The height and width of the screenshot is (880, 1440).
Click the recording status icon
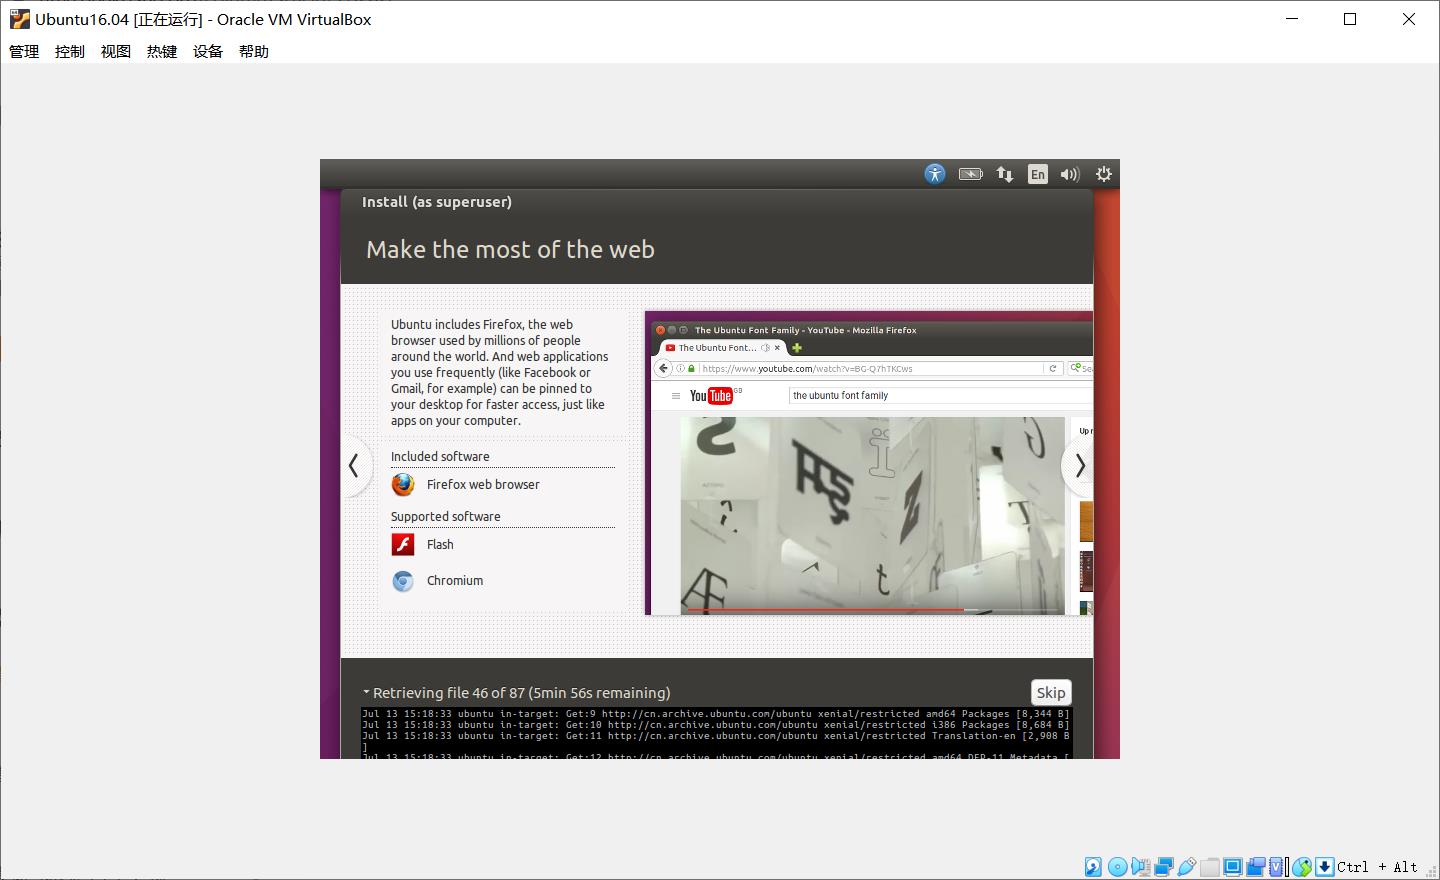pyautogui.click(x=1256, y=867)
